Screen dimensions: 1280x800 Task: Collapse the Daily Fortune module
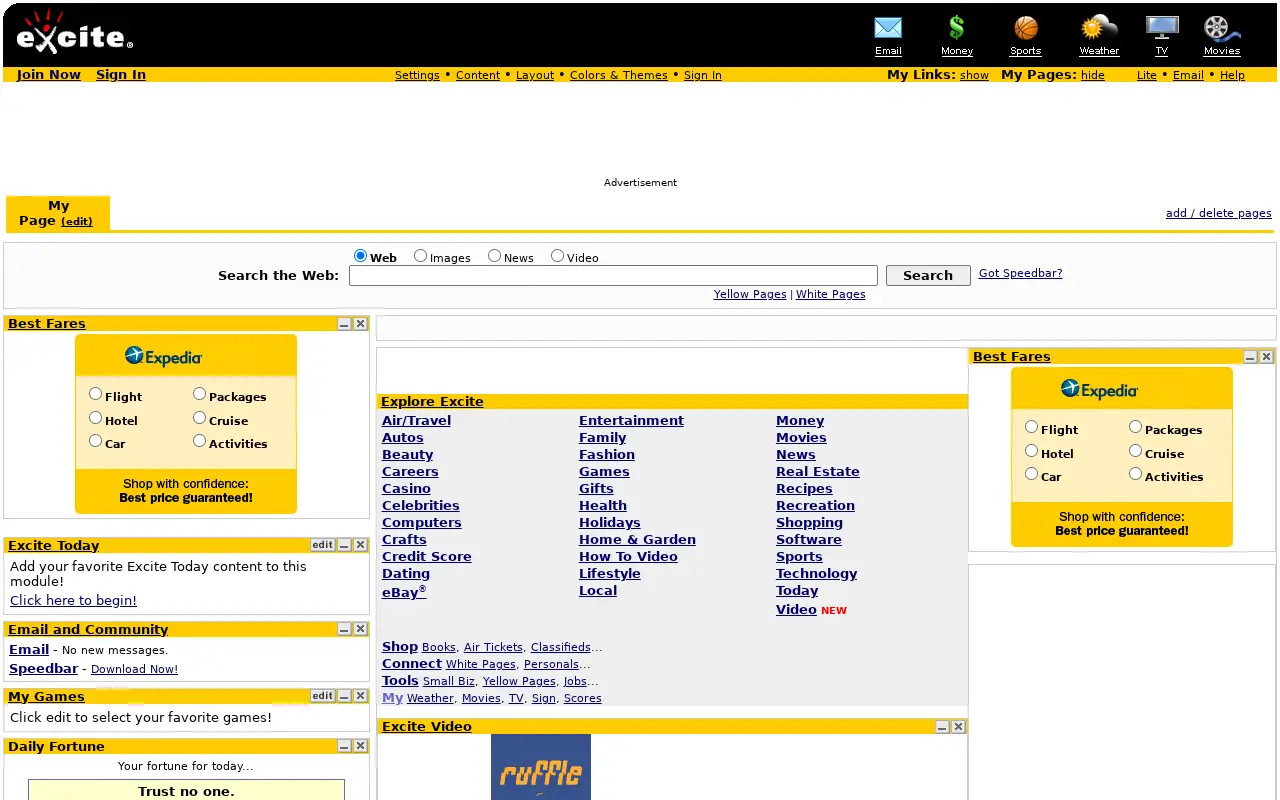point(344,746)
